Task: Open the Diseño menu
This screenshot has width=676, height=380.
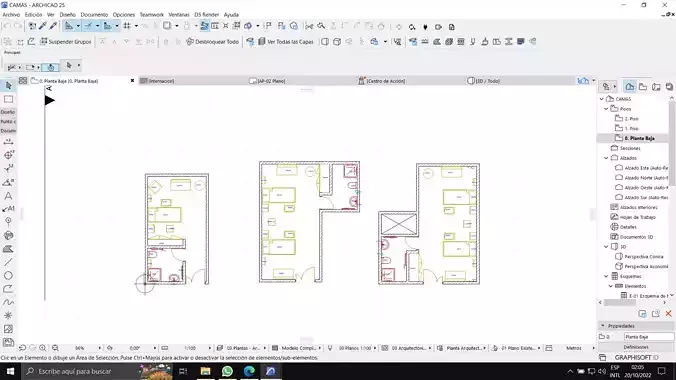Action: (x=68, y=15)
